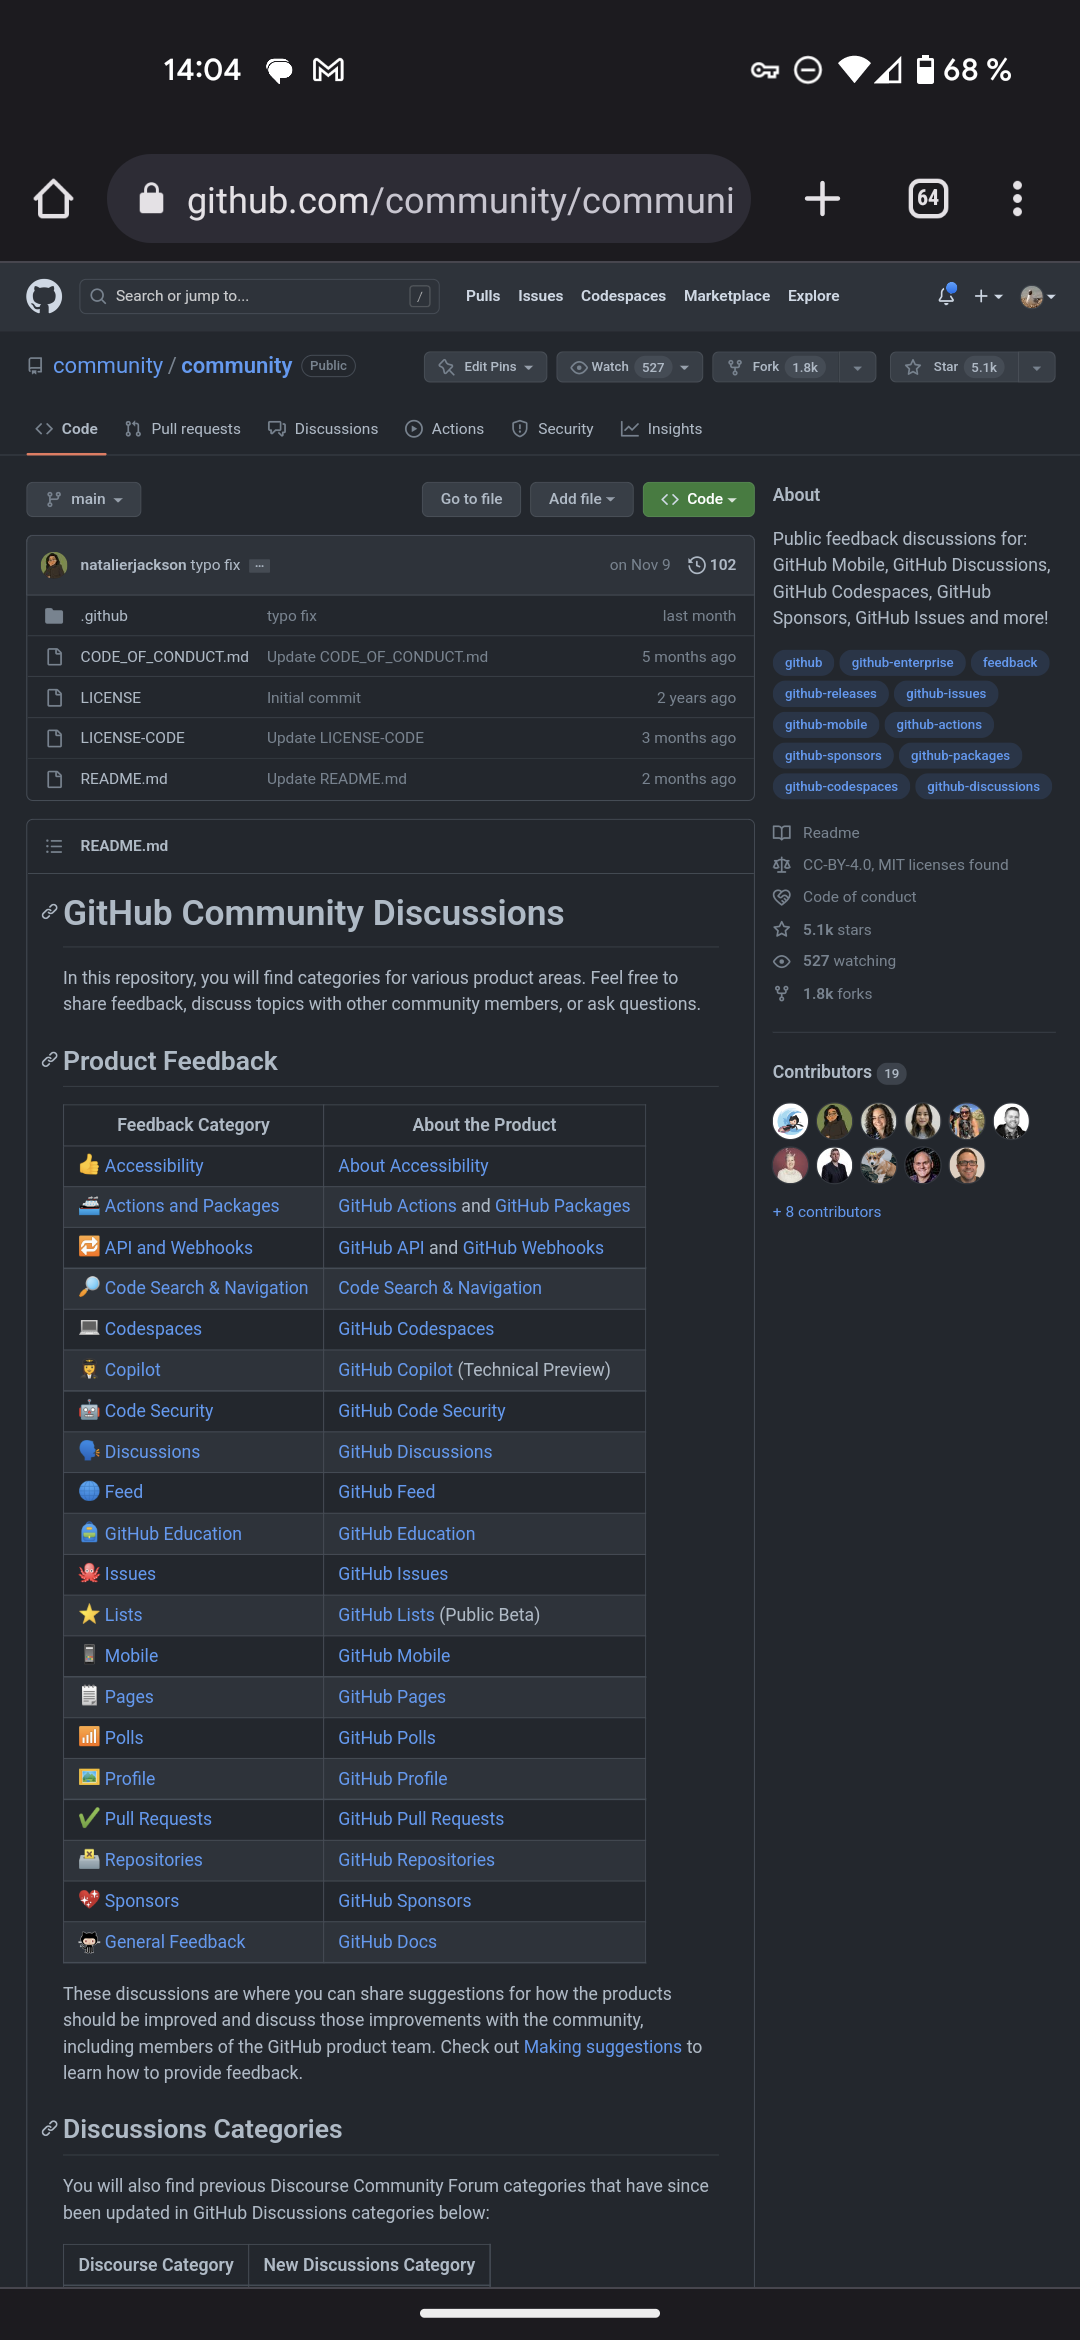Toggle Watch for this repository

click(629, 367)
